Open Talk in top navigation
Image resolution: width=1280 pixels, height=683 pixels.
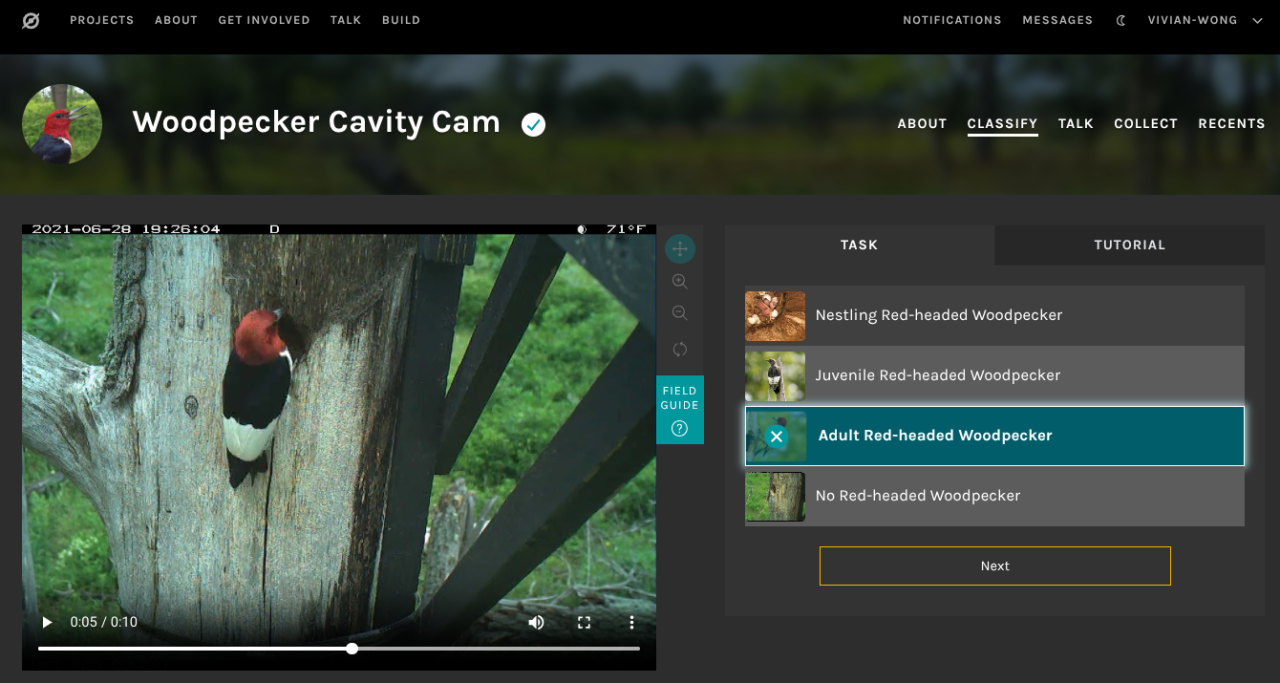coord(346,20)
